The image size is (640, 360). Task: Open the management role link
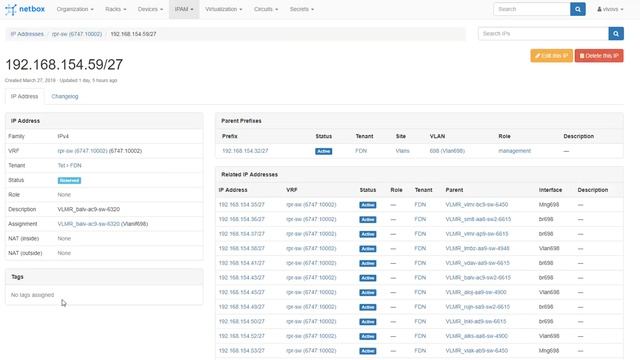pyautogui.click(x=514, y=151)
